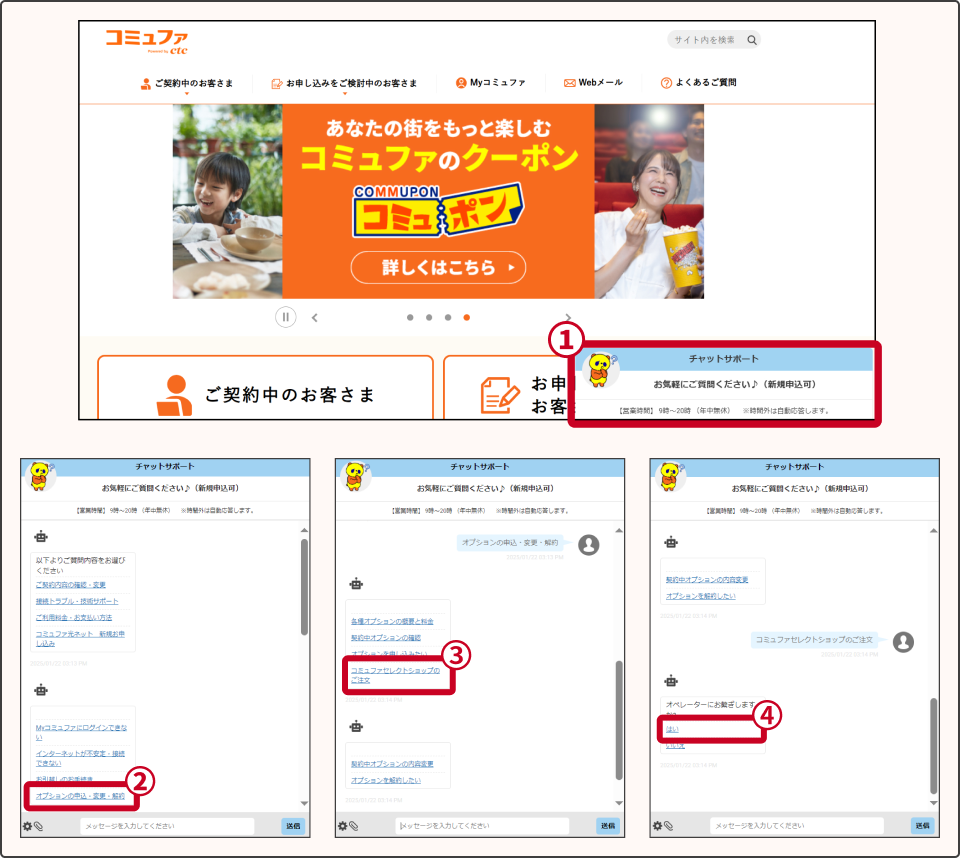This screenshot has height=858, width=960.
Task: Click scrollbar thumb in chat panel with 各種オプションの概要と料金
Action: pos(619,720)
